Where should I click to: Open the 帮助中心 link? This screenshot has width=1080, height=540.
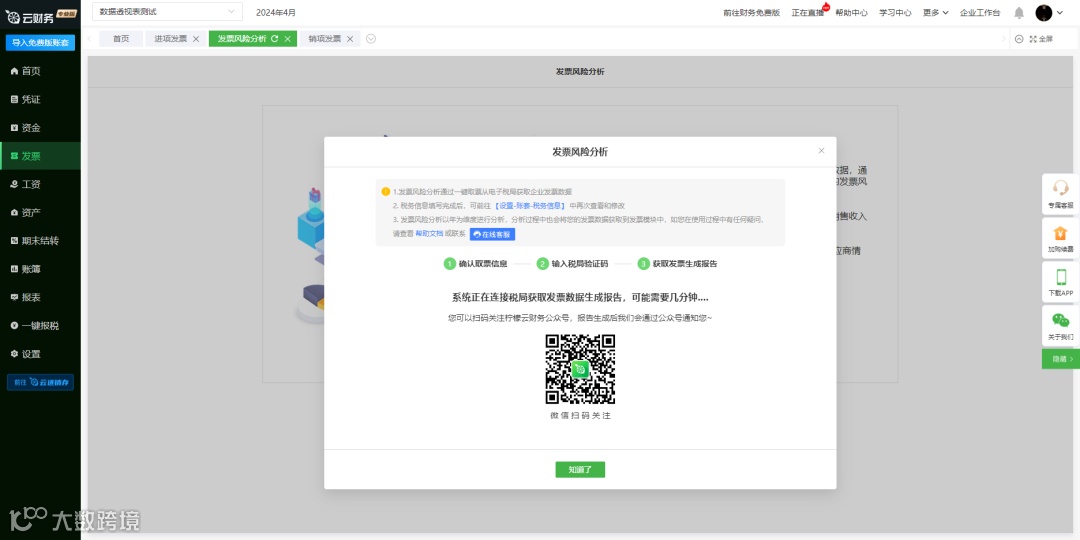851,12
